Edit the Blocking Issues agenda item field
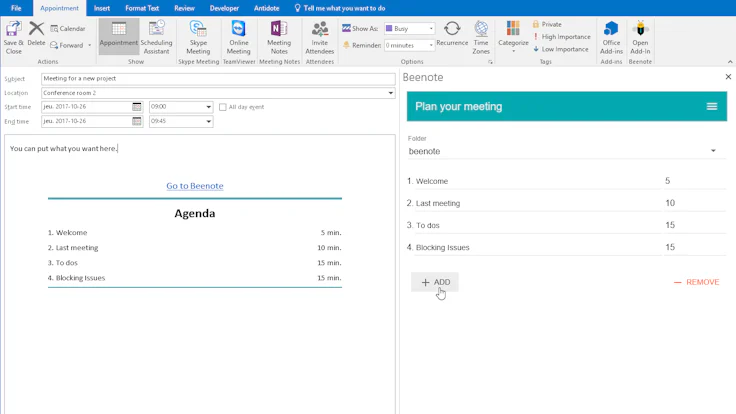 pyautogui.click(x=538, y=247)
